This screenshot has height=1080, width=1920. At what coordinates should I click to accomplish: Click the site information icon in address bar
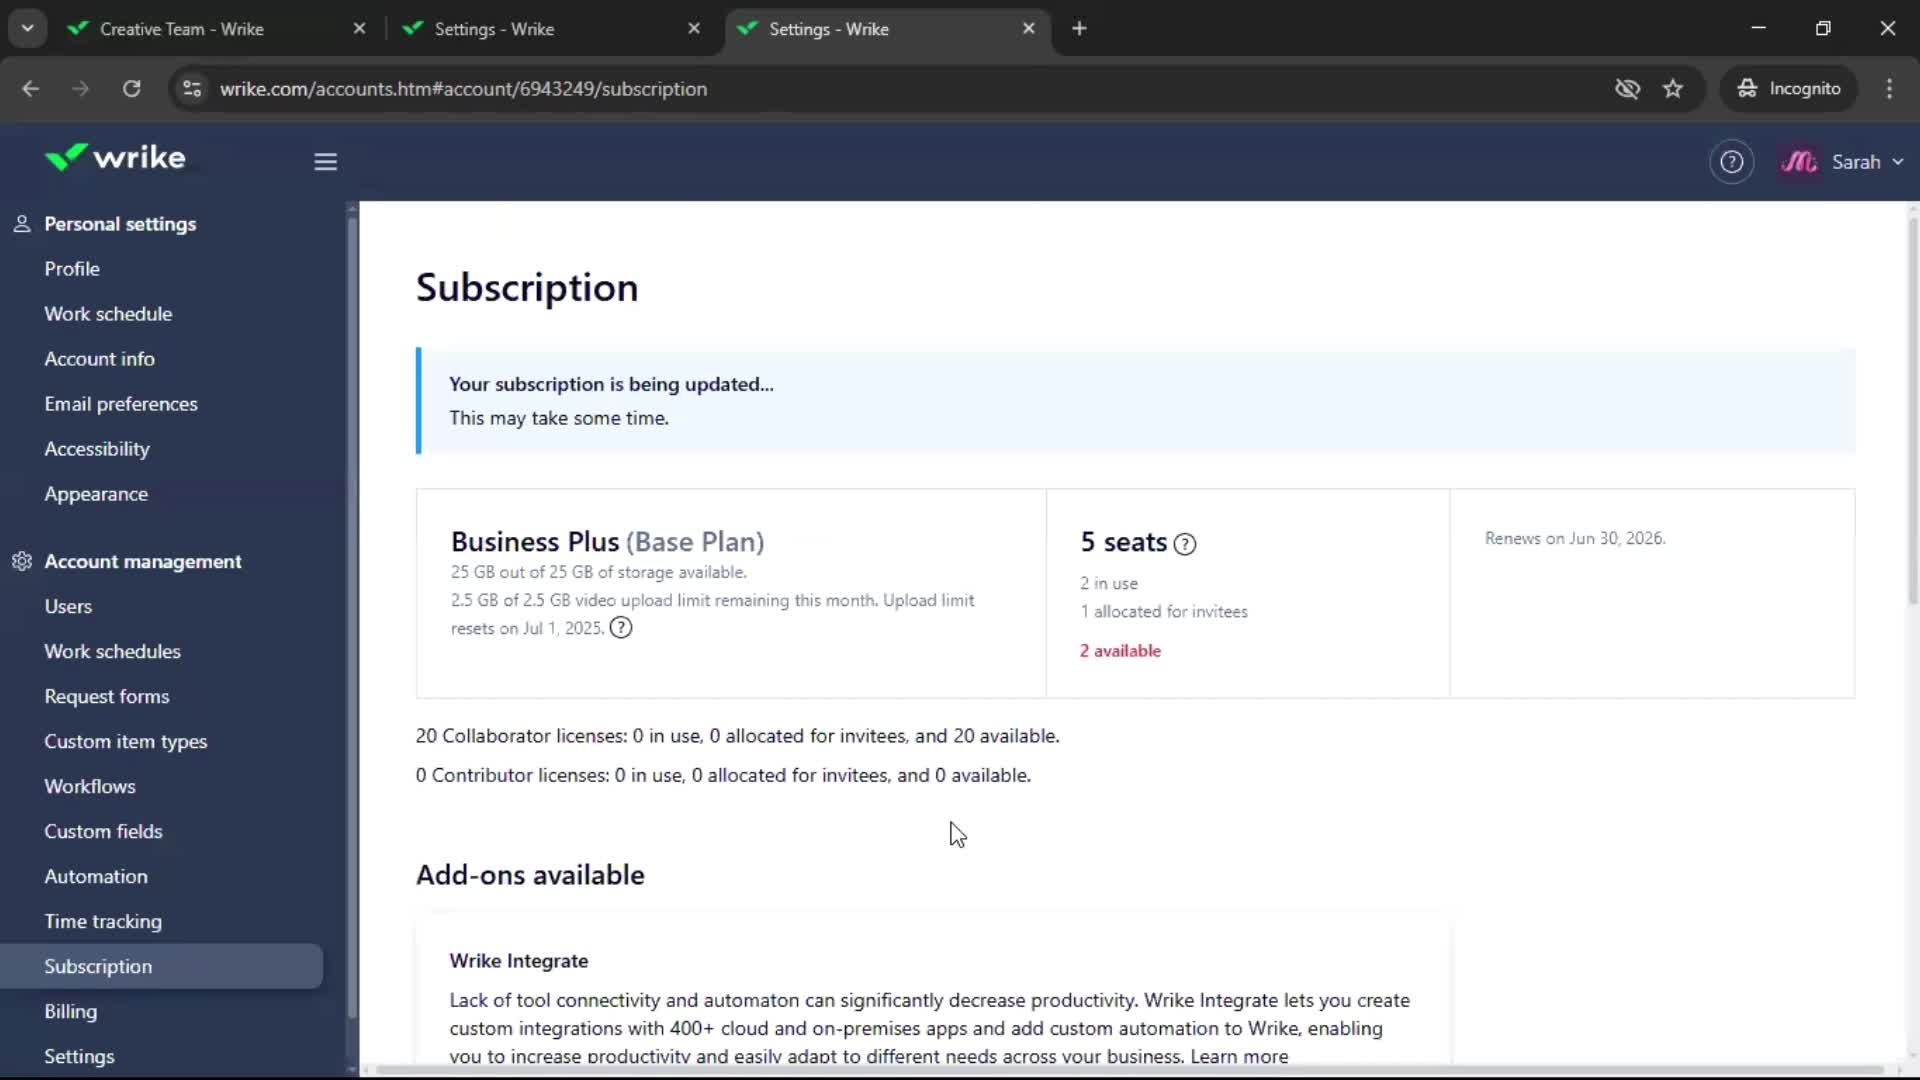(x=191, y=89)
